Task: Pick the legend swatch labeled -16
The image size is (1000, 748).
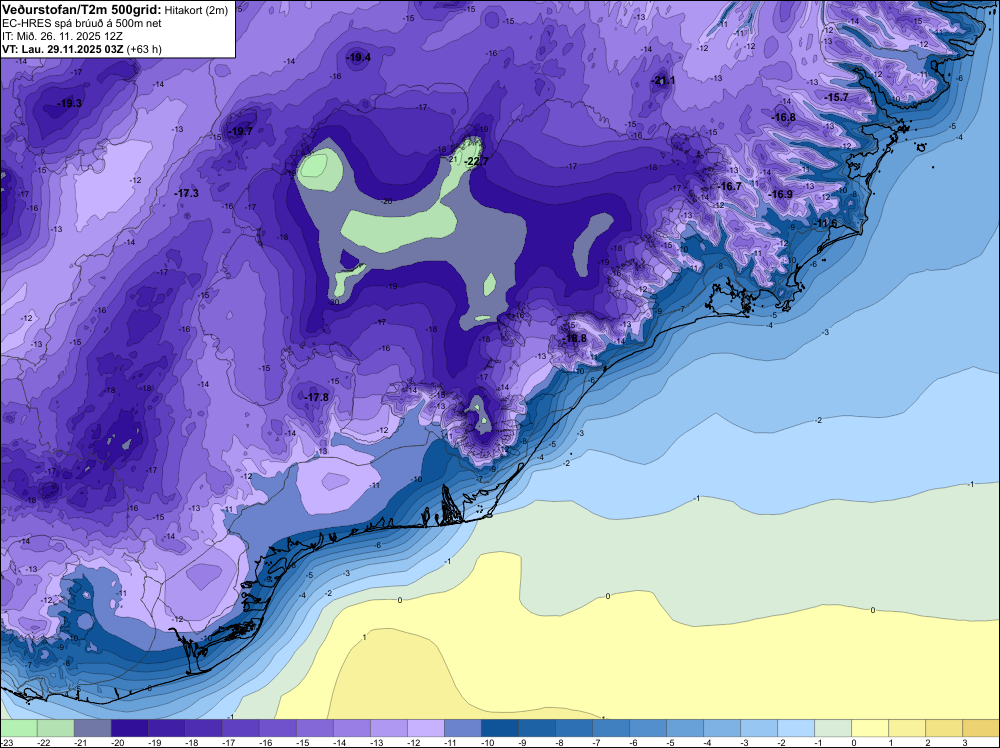Action: point(277,728)
